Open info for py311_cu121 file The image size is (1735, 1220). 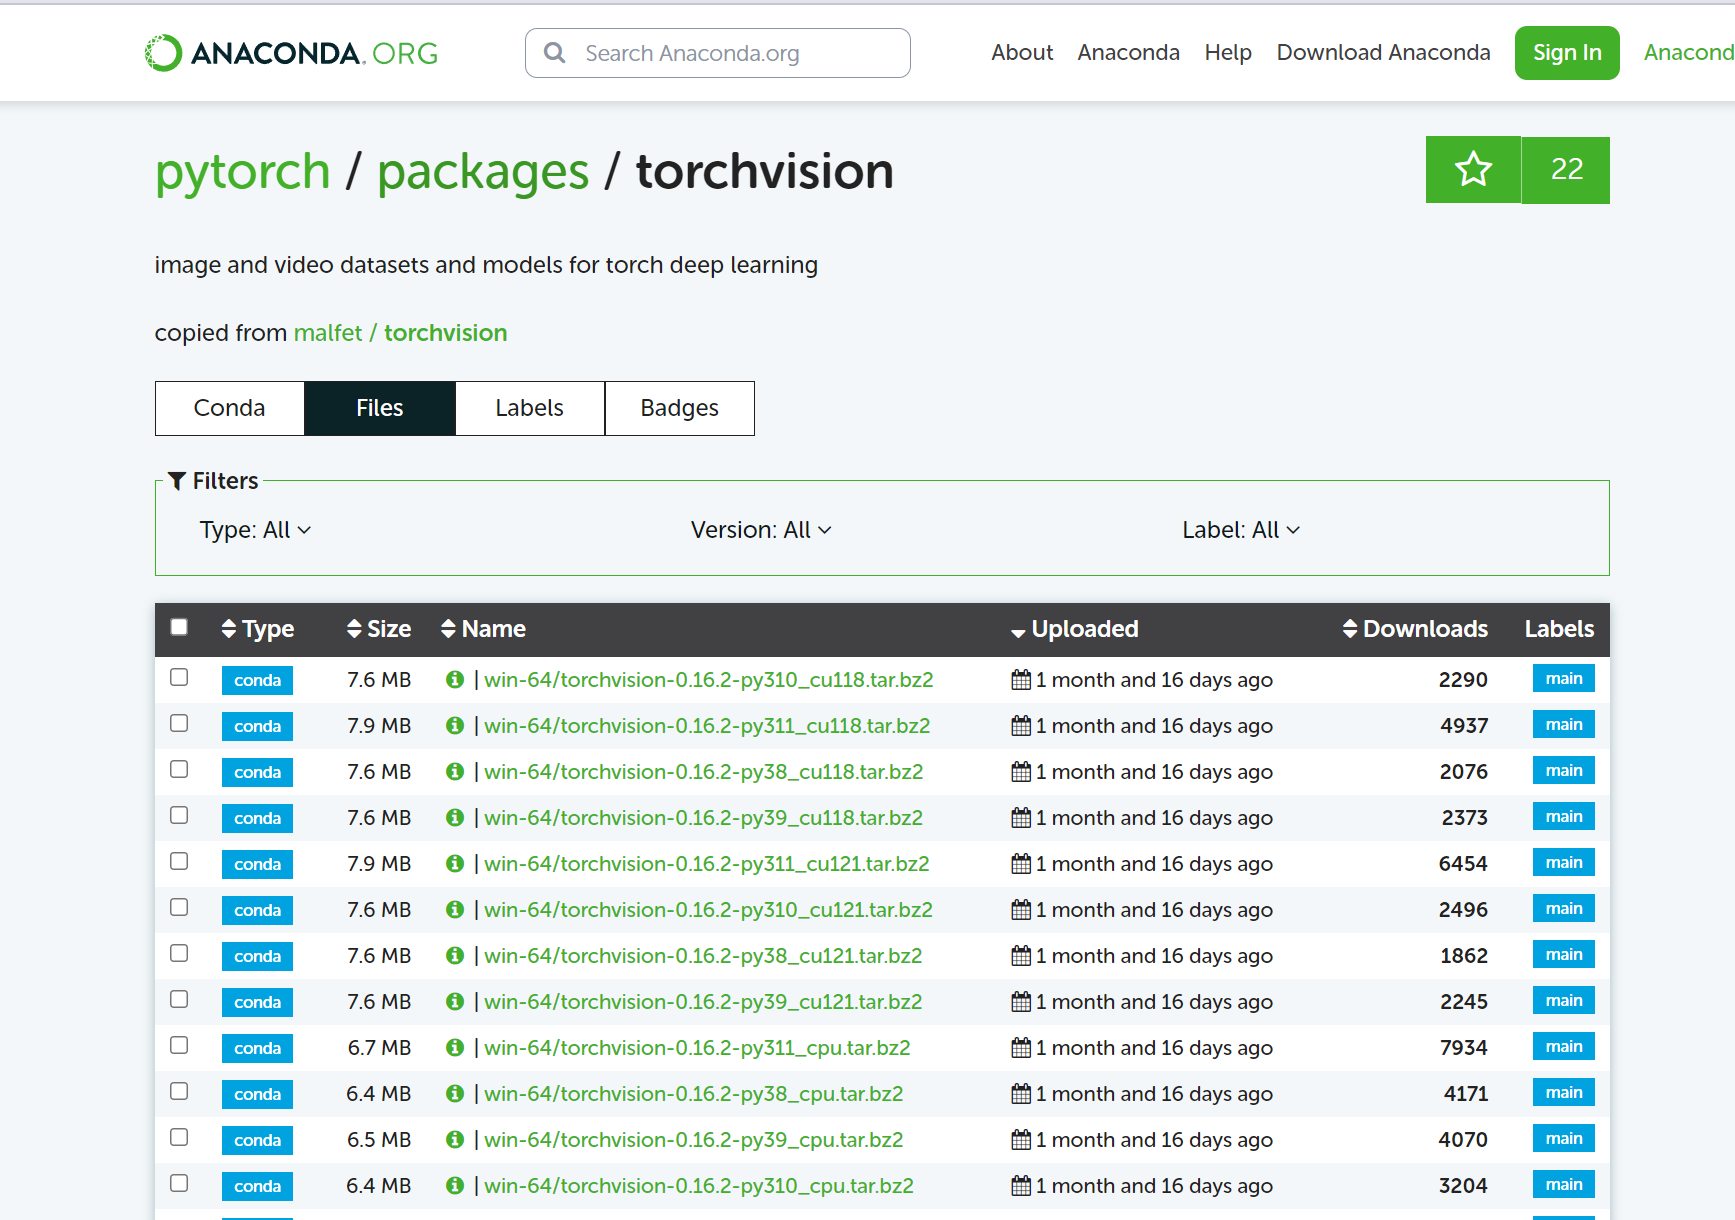coord(455,864)
